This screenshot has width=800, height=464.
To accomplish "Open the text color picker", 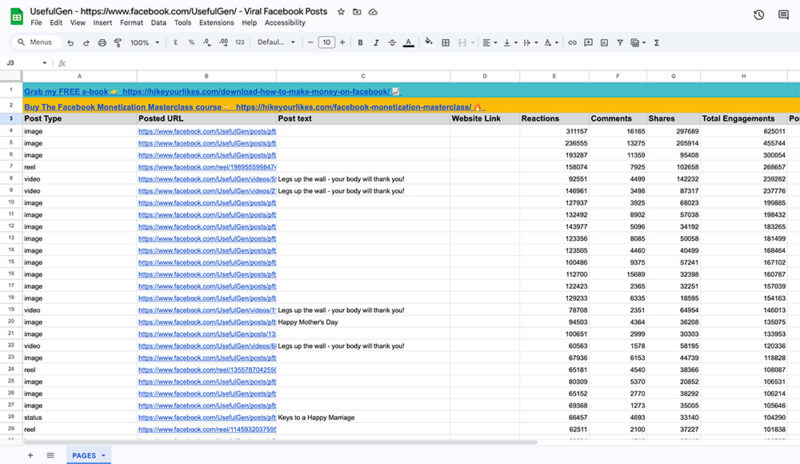I will [407, 43].
